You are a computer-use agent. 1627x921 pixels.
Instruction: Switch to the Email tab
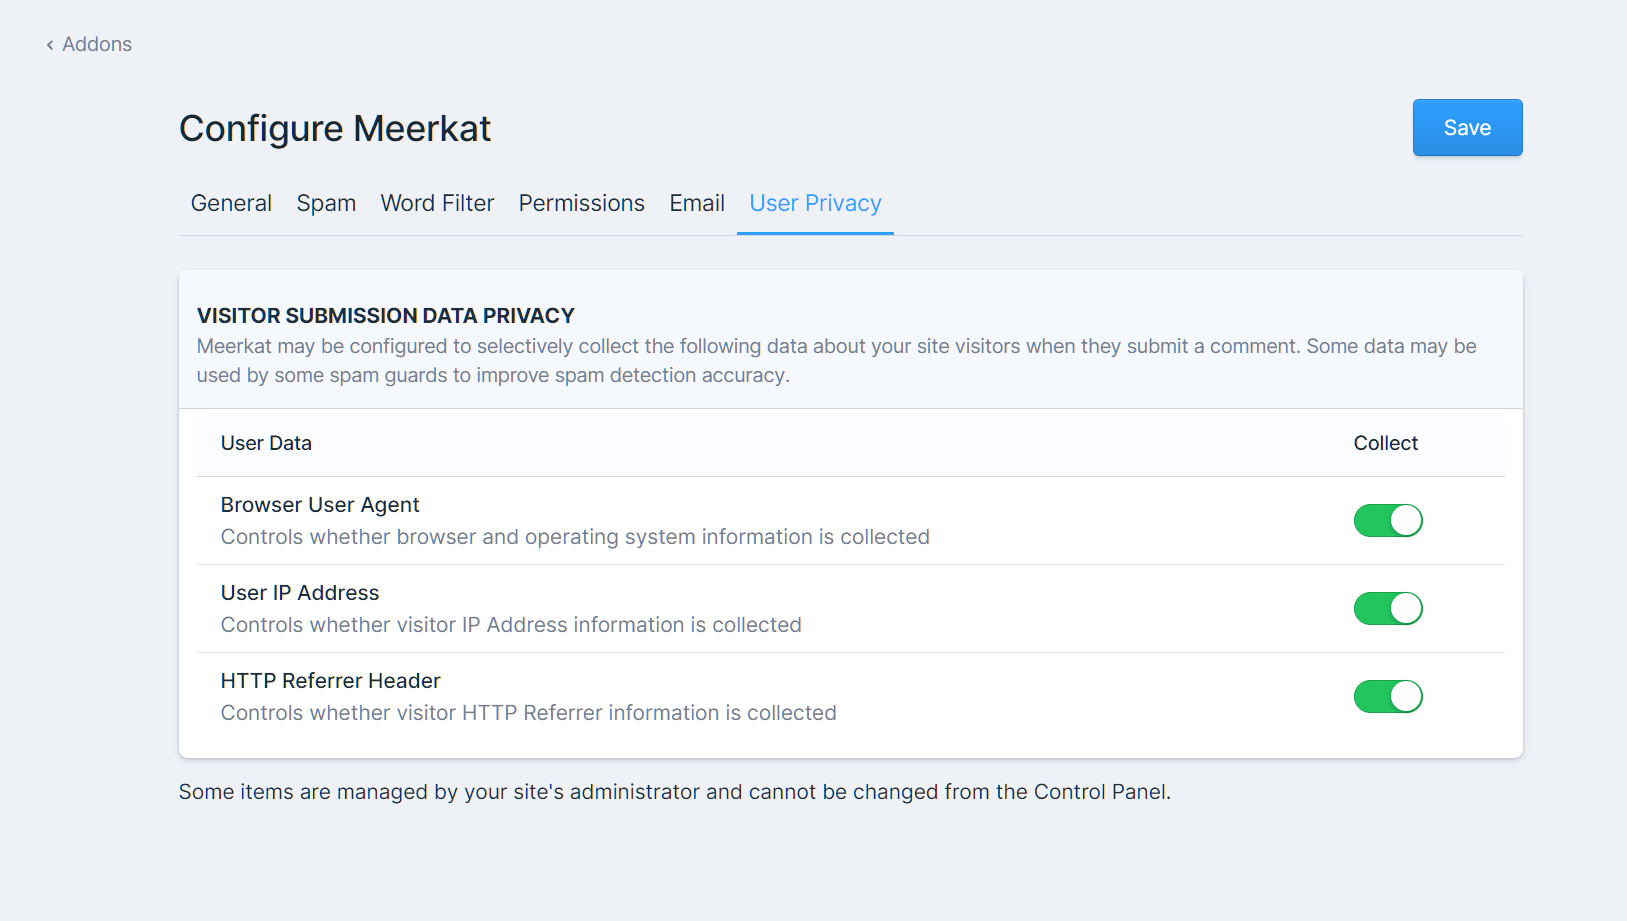coord(697,203)
